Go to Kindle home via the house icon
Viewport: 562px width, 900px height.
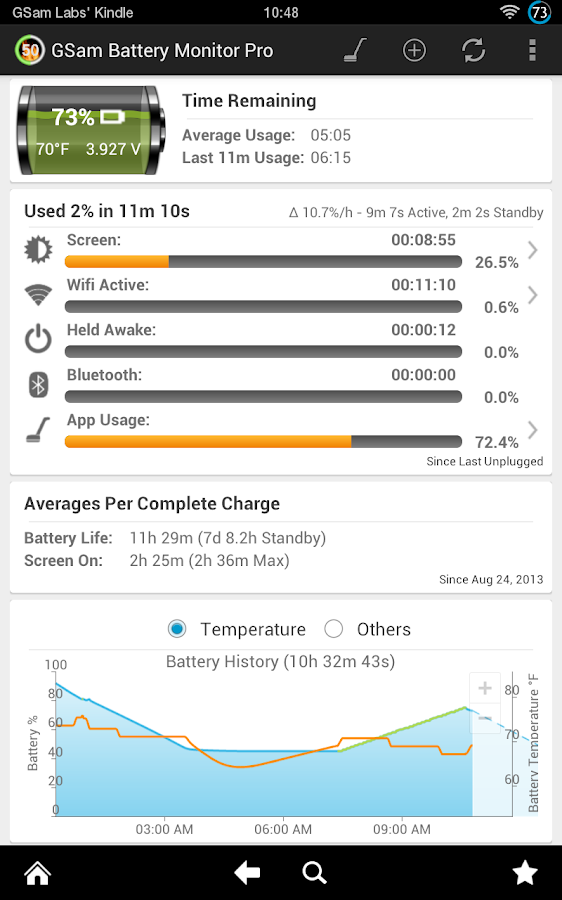pyautogui.click(x=38, y=873)
